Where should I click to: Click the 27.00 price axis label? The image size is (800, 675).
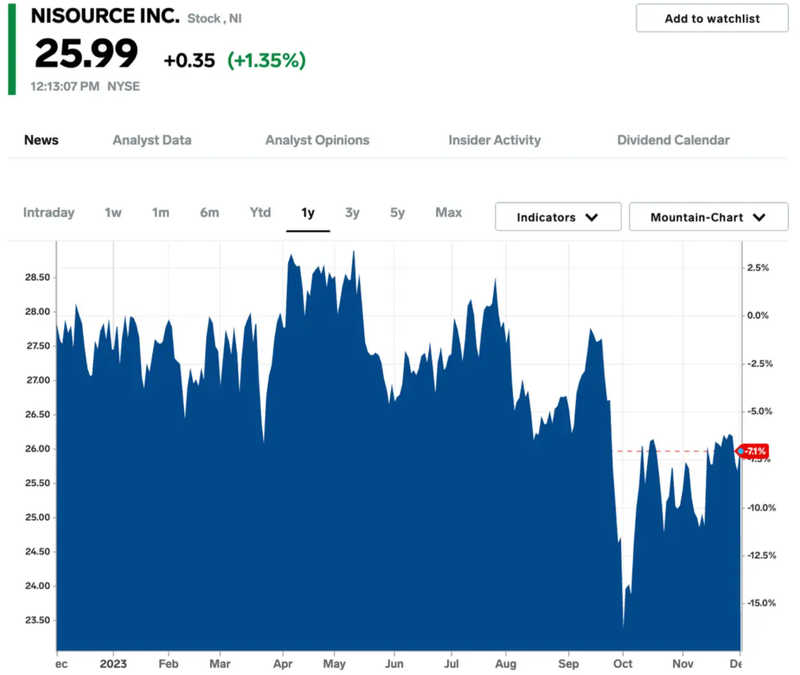(x=38, y=380)
